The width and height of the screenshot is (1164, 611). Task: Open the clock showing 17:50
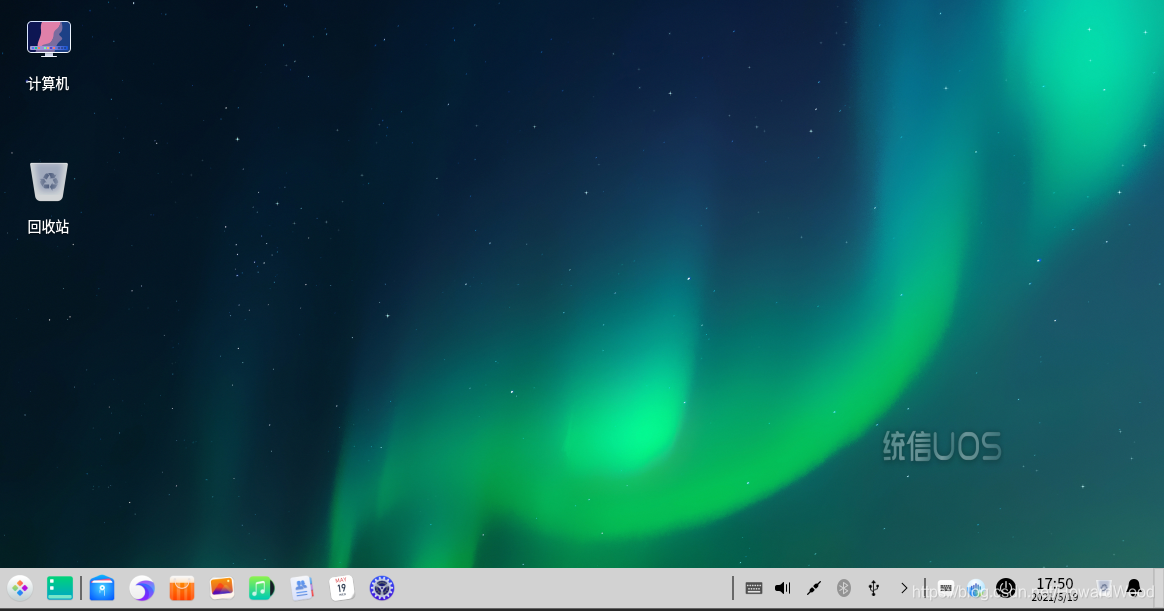coord(1055,589)
